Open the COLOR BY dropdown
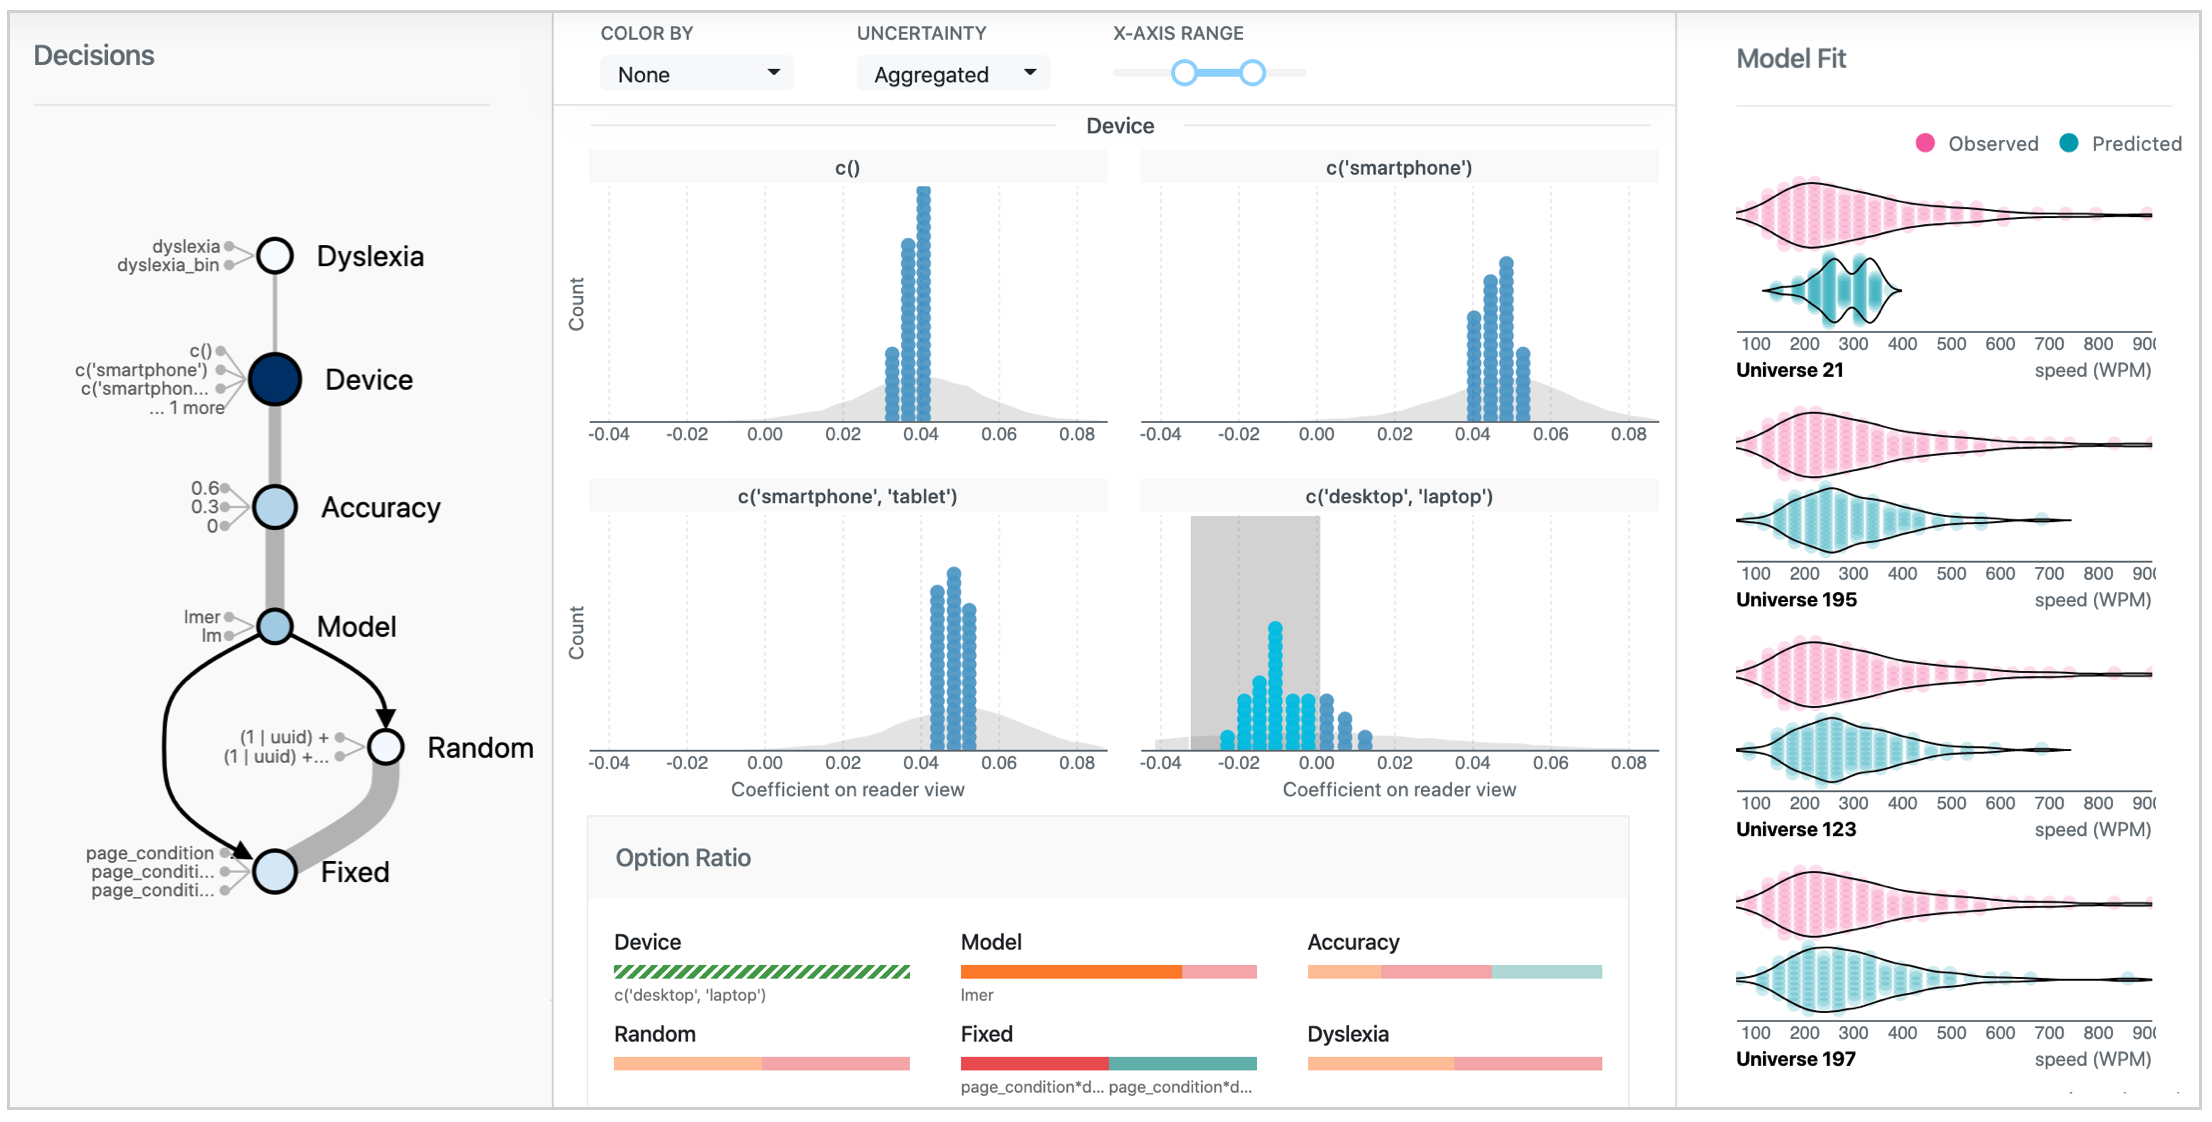 point(696,73)
